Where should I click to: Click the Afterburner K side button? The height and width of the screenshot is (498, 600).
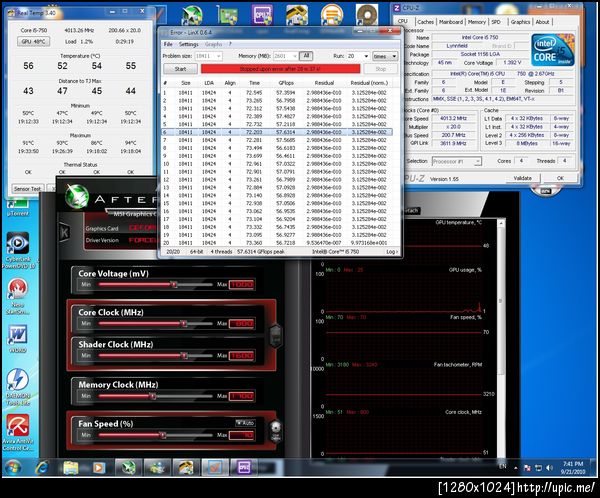(x=64, y=232)
